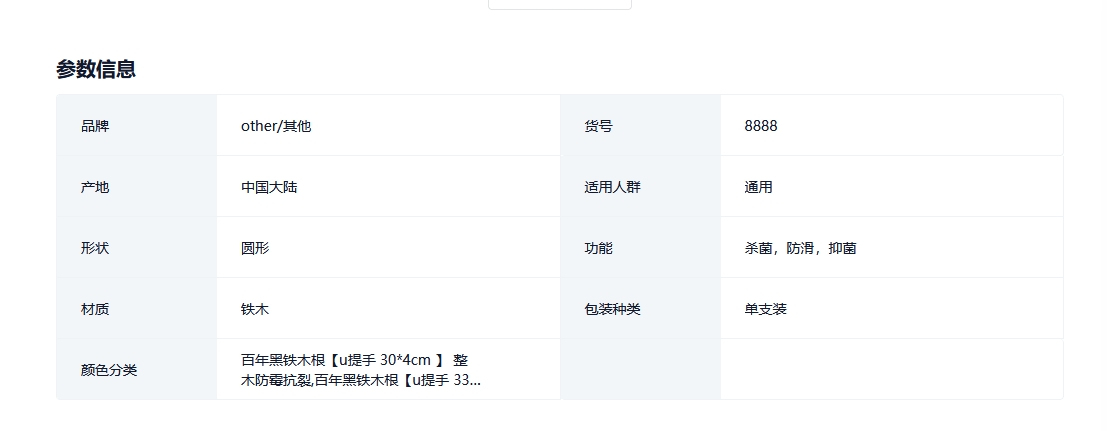Click the 形状 label cell
Image resolution: width=1107 pixels, height=431 pixels.
pos(137,247)
